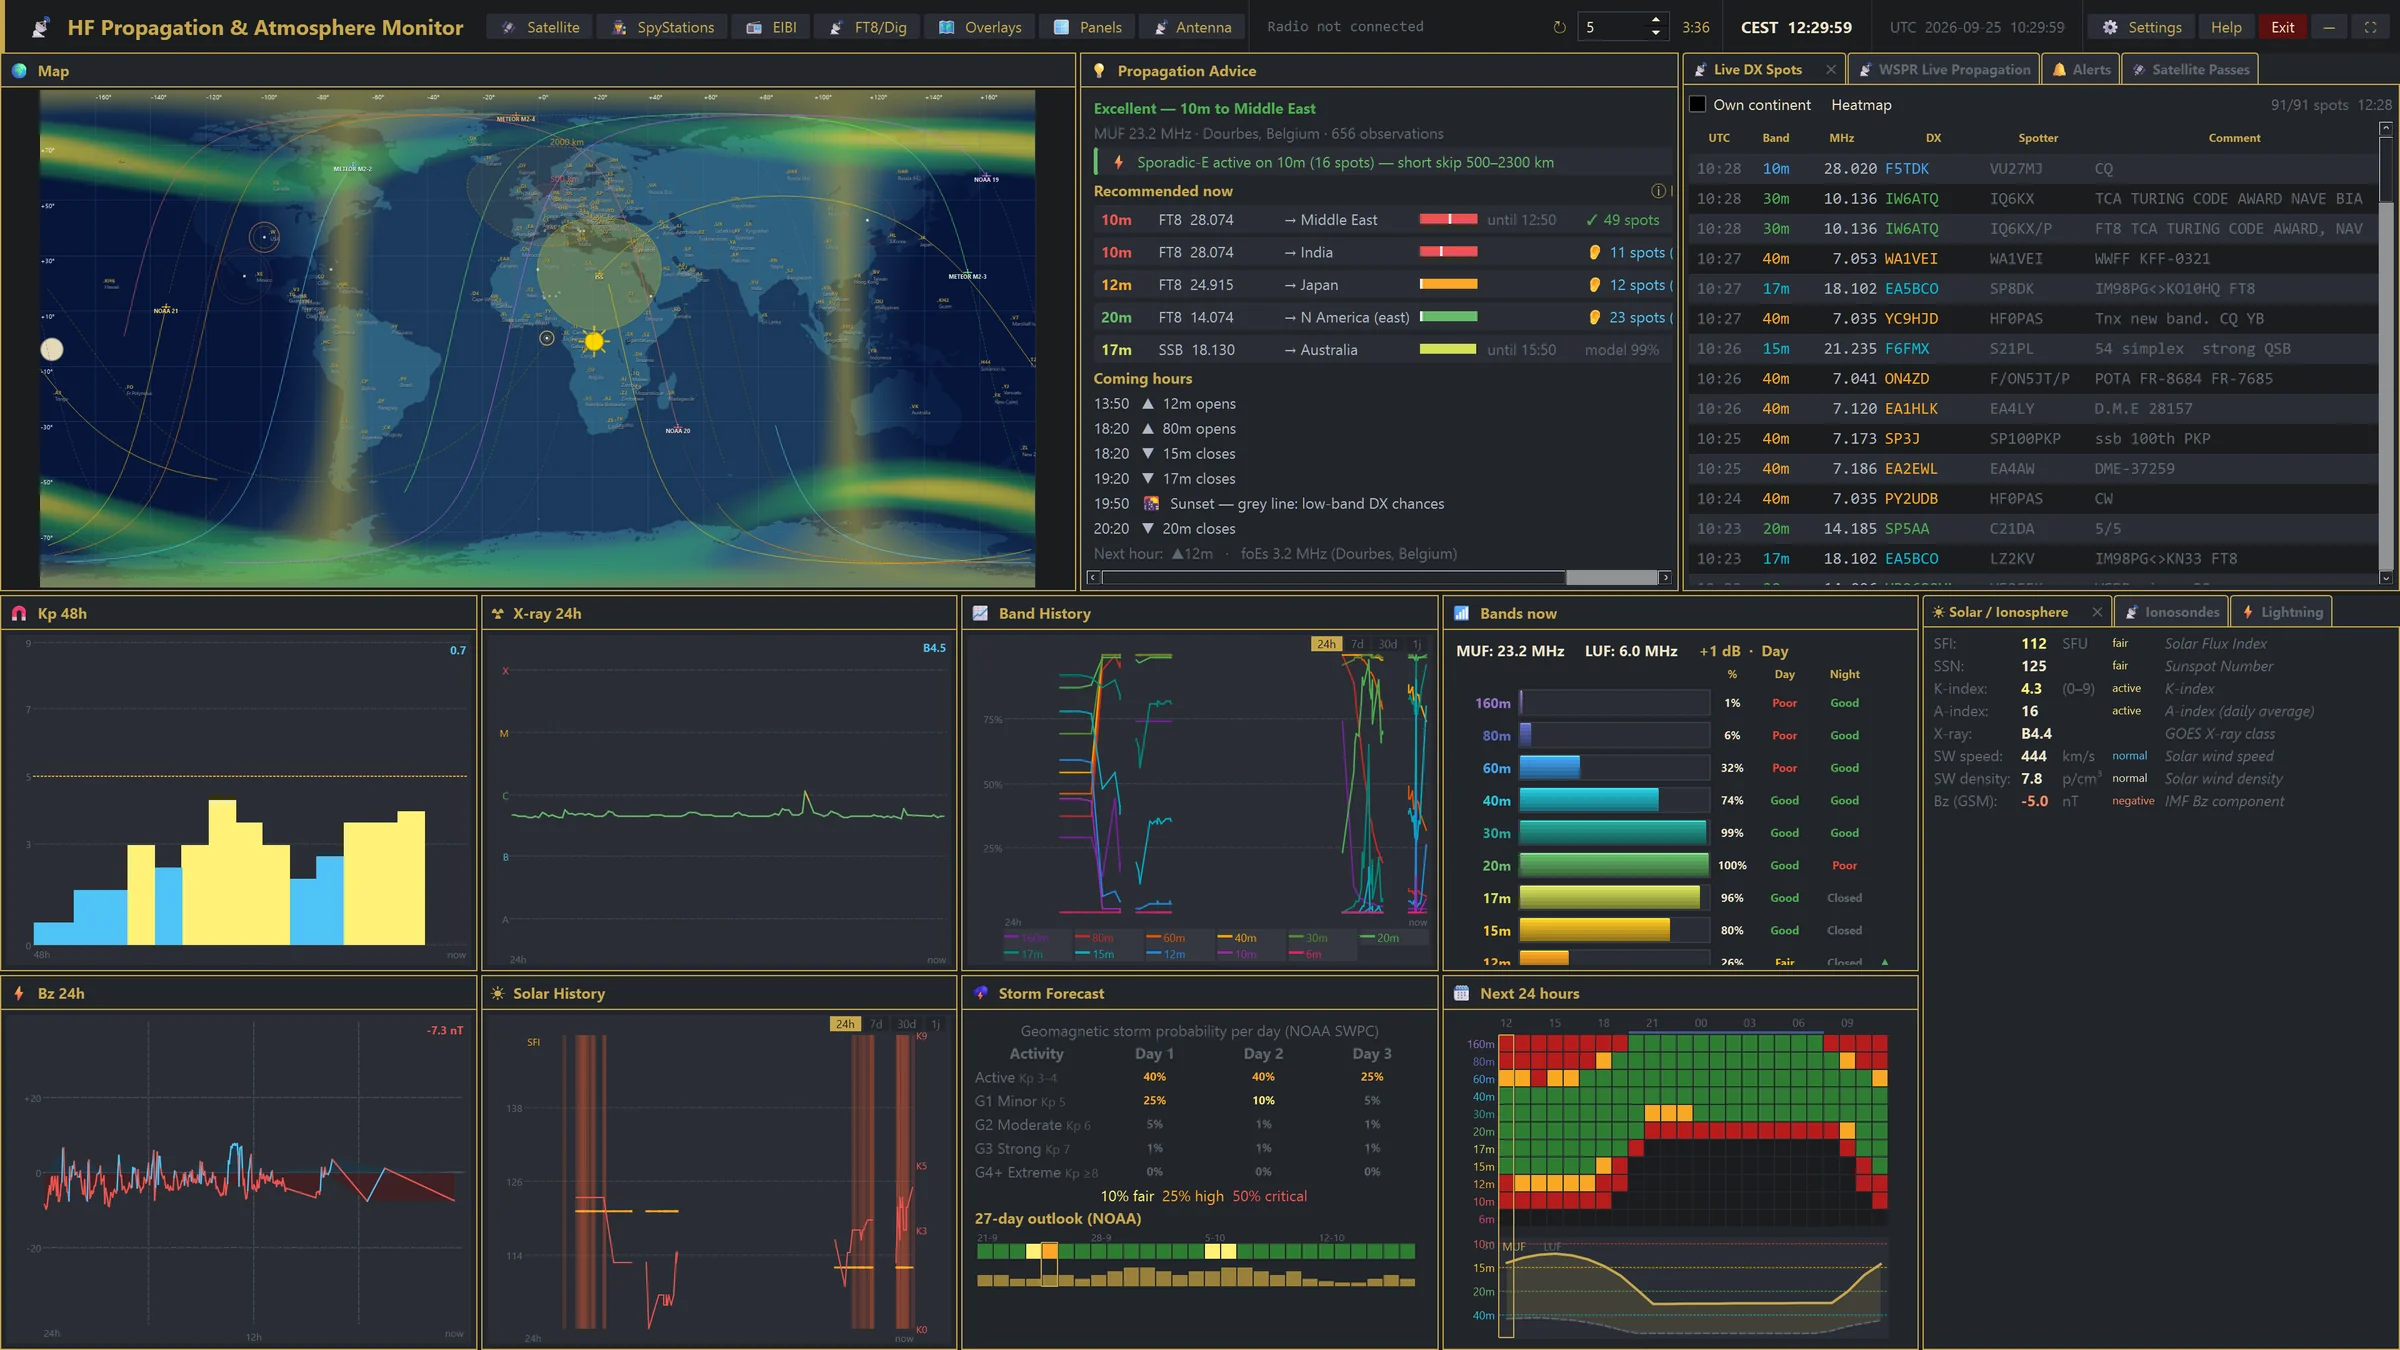Screen dimensions: 2400x1350
Task: Click the bar-chart icon in Bands now header
Action: tap(1461, 614)
